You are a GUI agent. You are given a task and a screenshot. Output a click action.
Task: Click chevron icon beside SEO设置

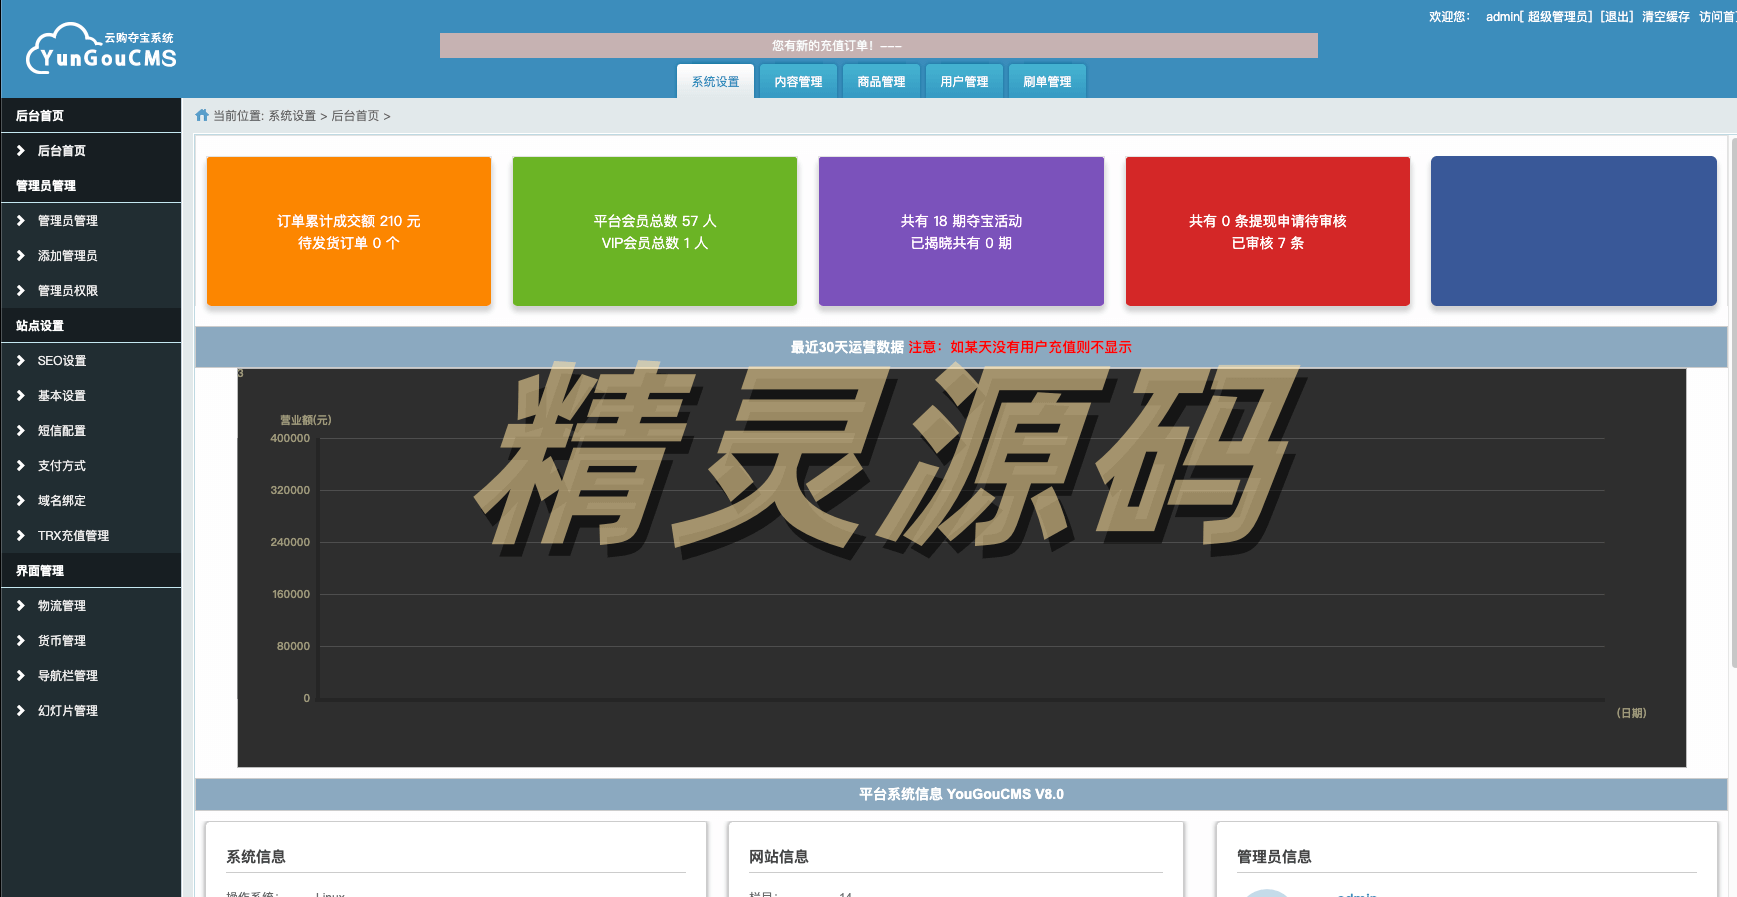coord(21,361)
